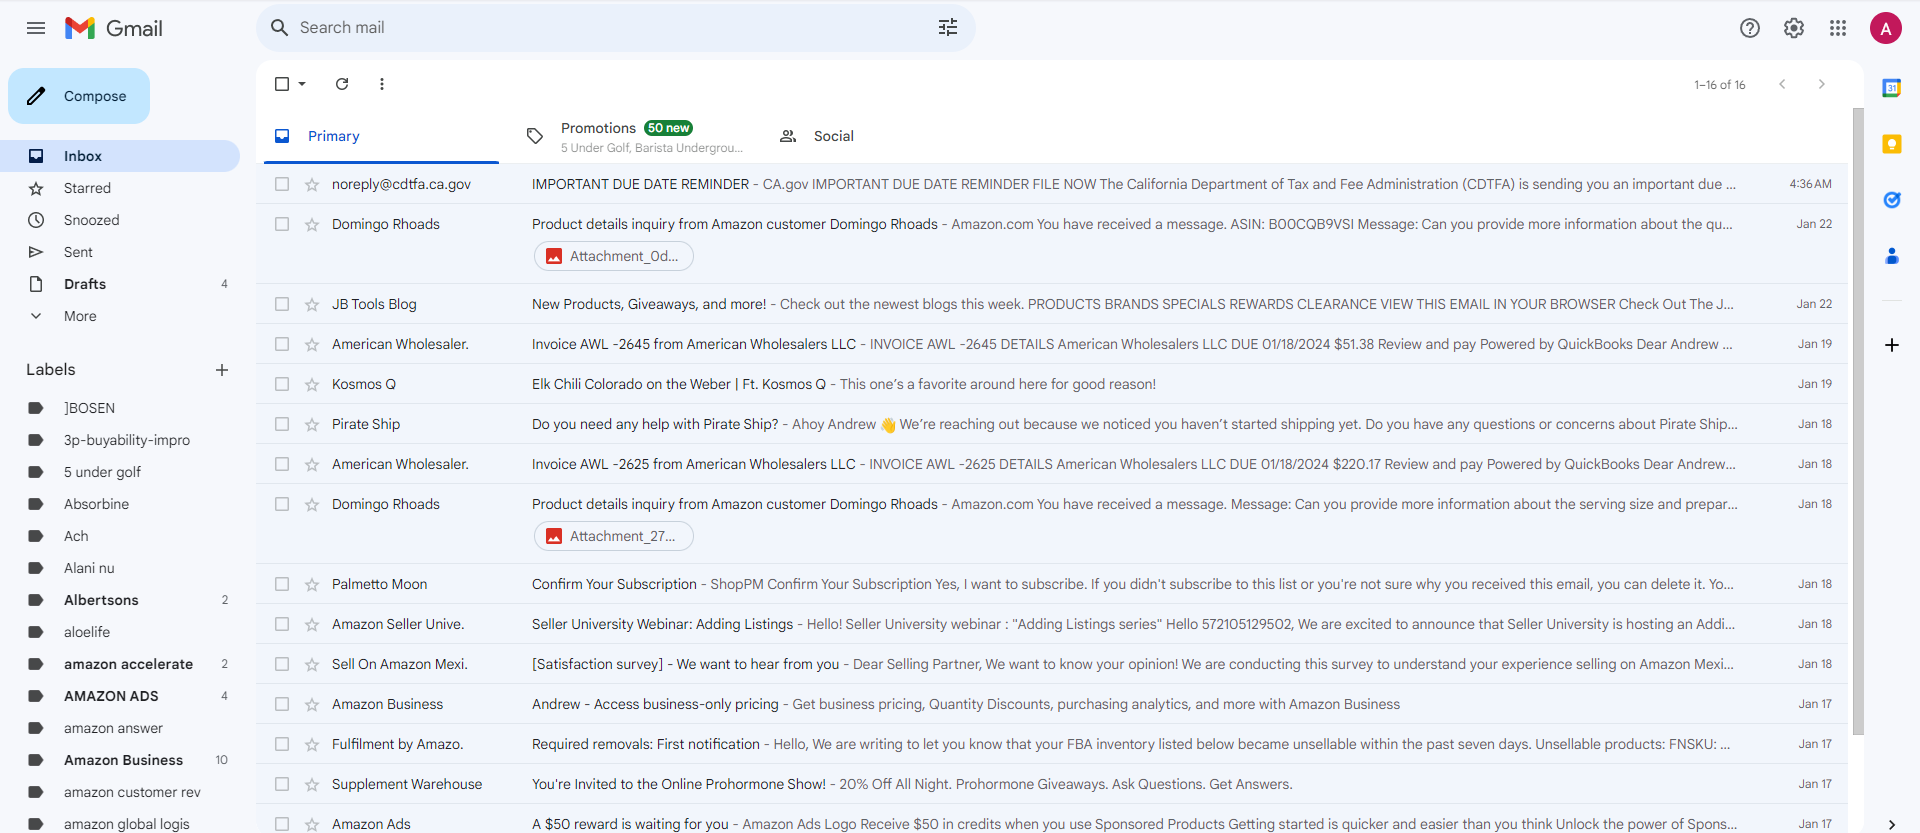The height and width of the screenshot is (833, 1920).
Task: Go to the older messages page arrow
Action: click(x=1822, y=84)
